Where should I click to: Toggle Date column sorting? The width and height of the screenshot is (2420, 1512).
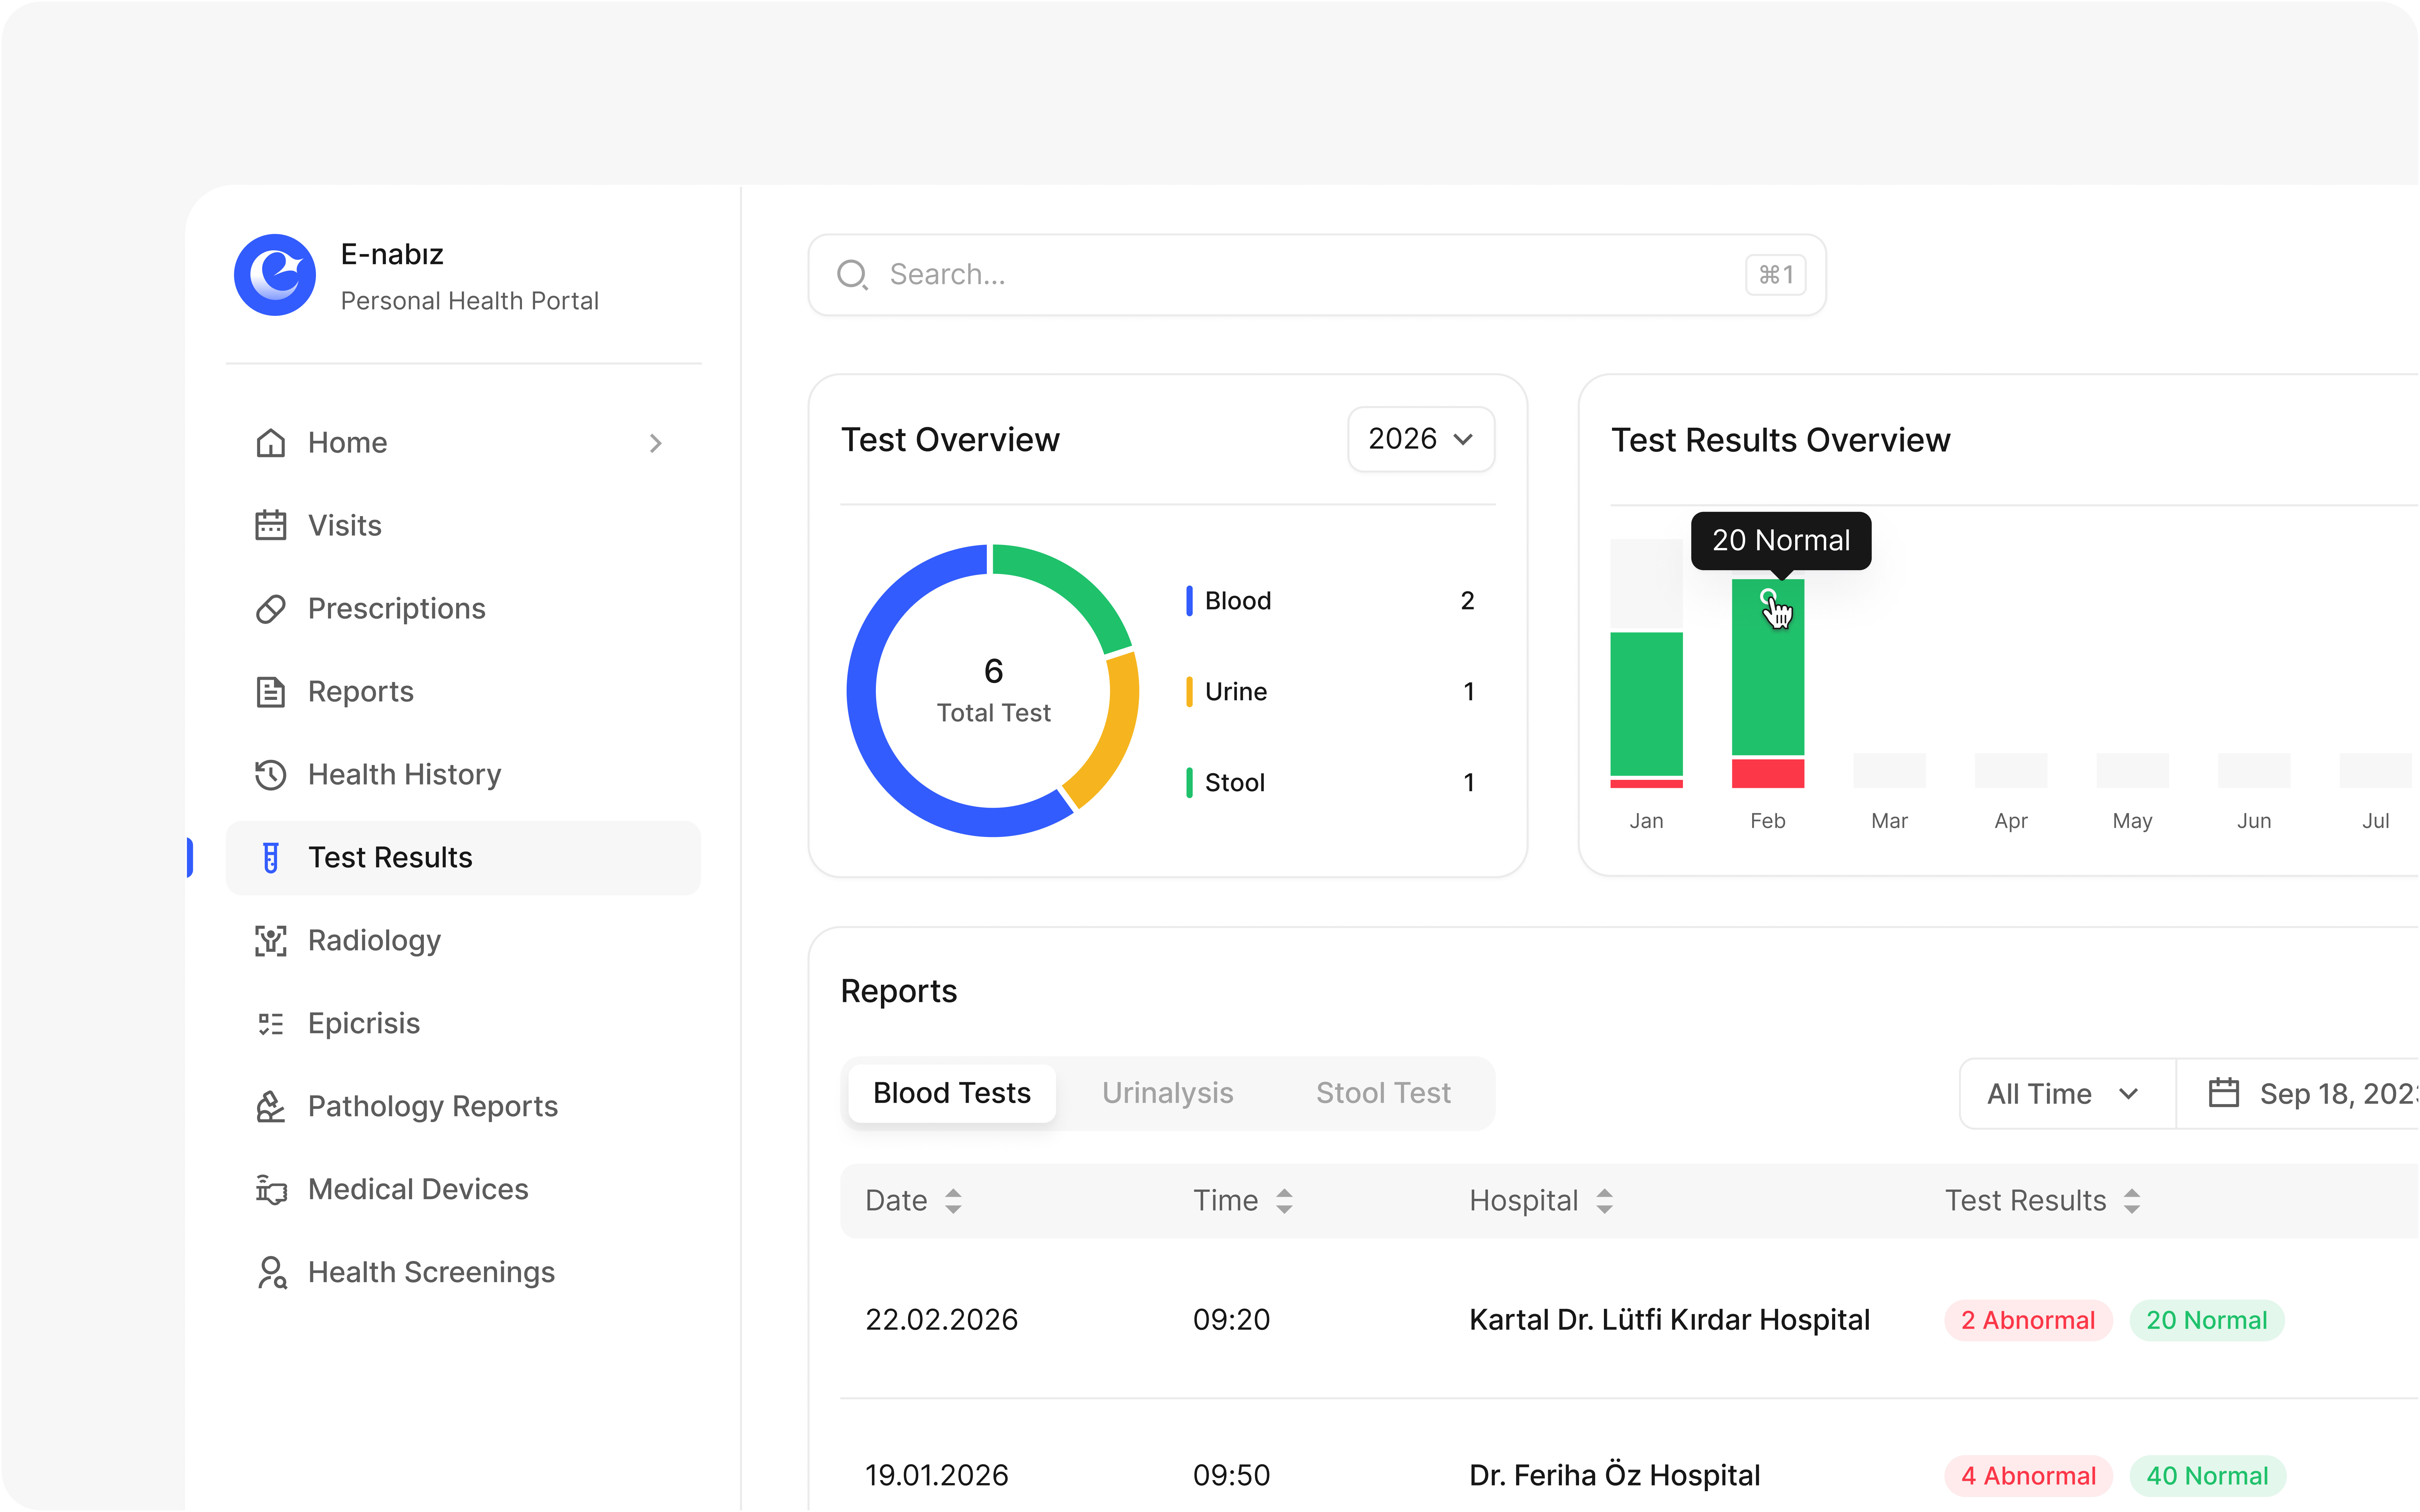(954, 1200)
